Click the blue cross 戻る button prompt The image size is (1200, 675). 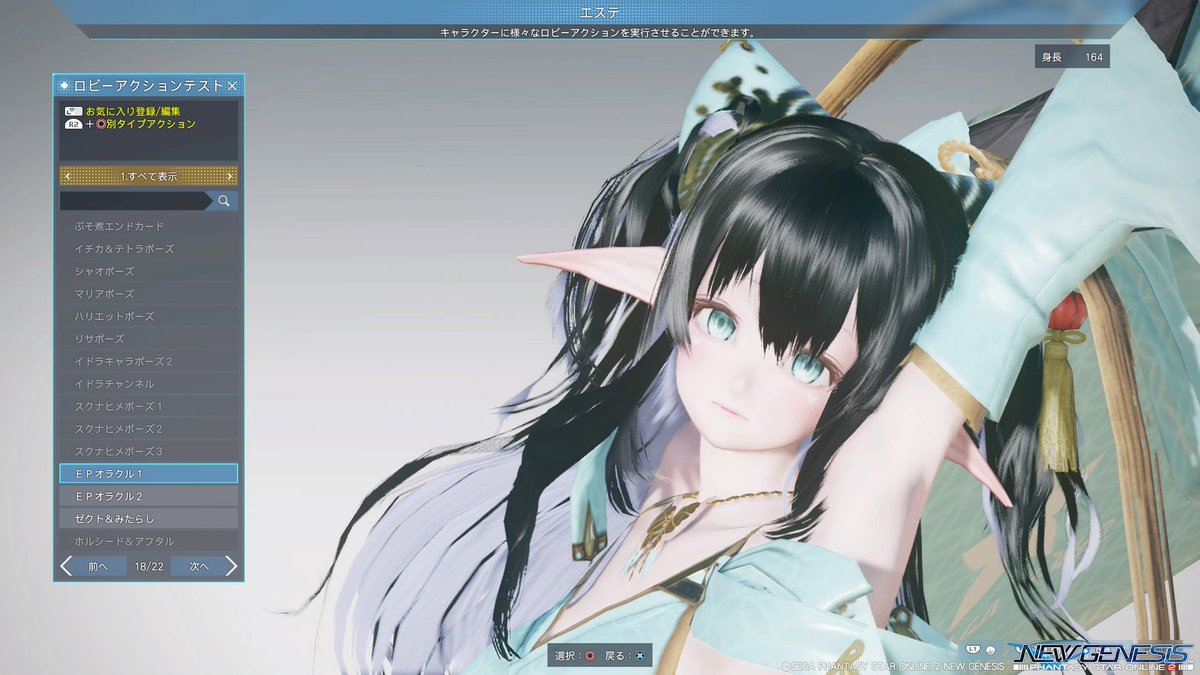640,656
